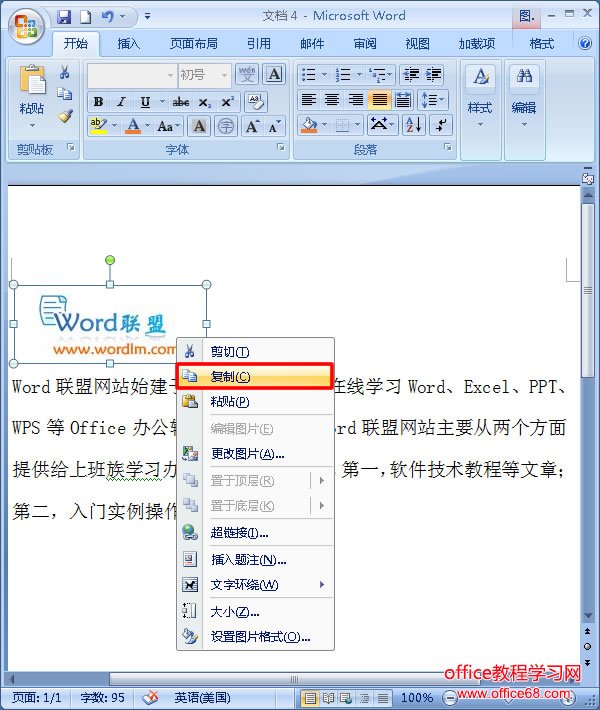Viewport: 600px width, 710px height.
Task: Toggle the justify alignment button
Action: [380, 100]
